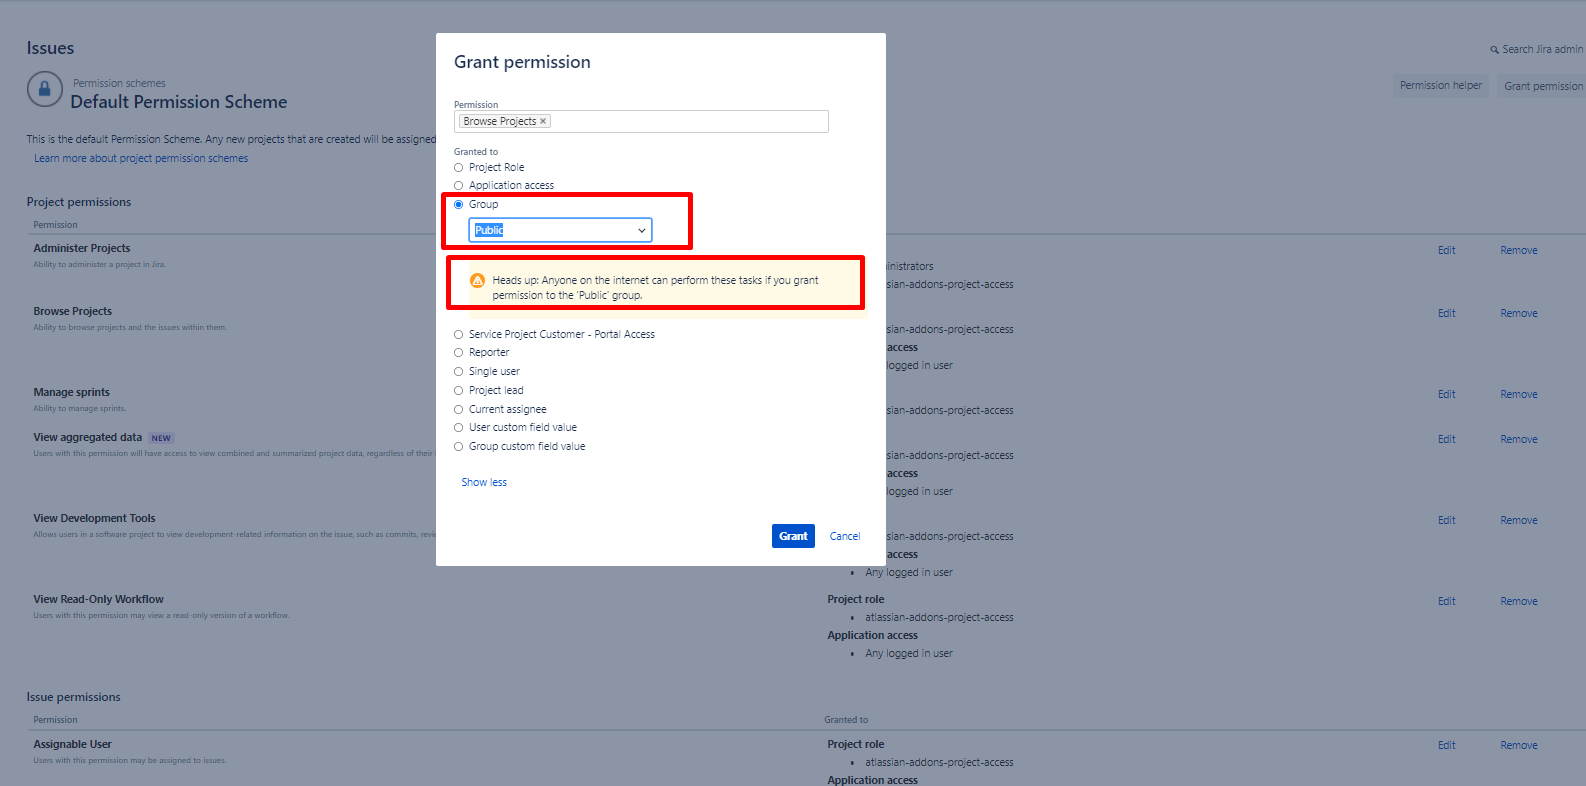
Task: Click the Search Jira admin magnifier icon
Action: click(1494, 50)
